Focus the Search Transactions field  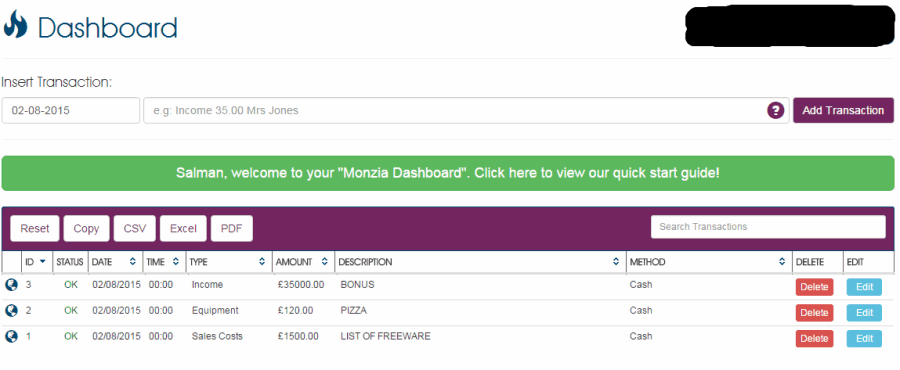click(x=768, y=227)
